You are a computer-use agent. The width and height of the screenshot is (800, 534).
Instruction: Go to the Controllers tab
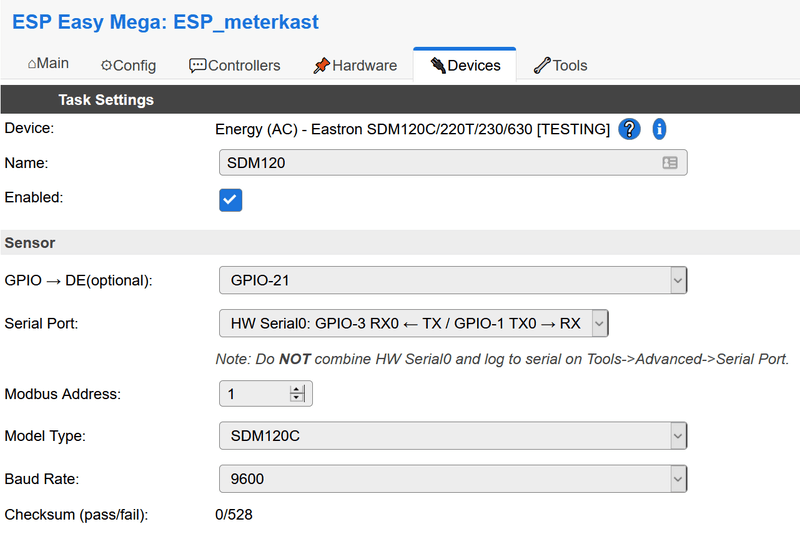coord(235,65)
